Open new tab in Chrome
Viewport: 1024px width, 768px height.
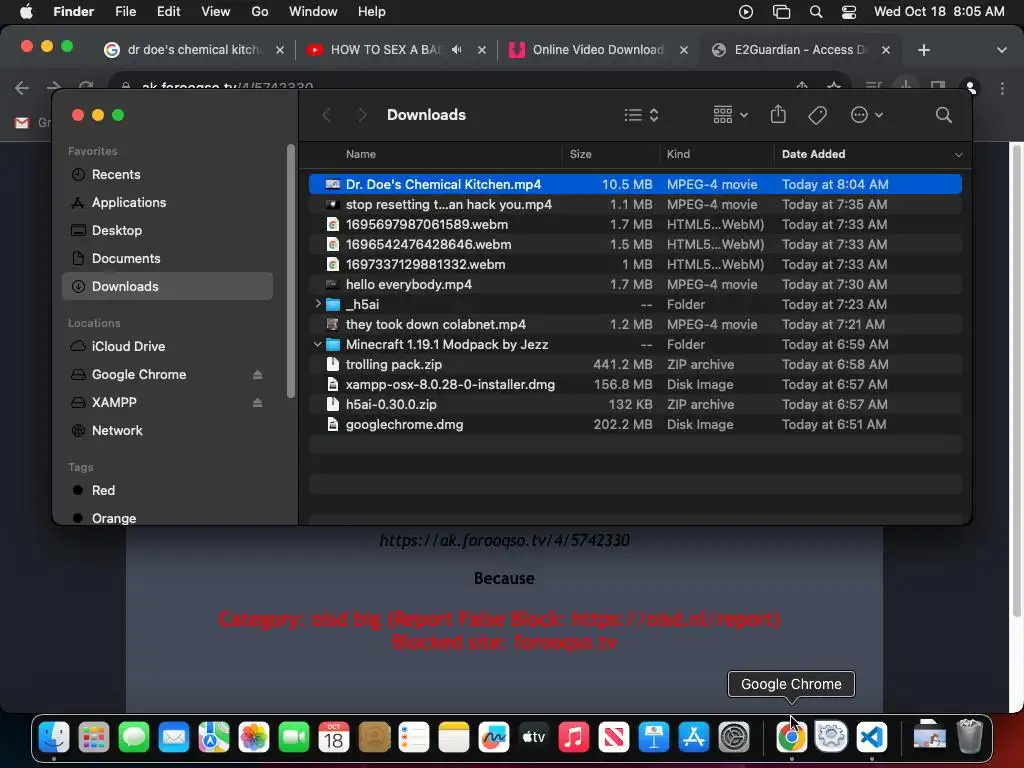(x=923, y=50)
